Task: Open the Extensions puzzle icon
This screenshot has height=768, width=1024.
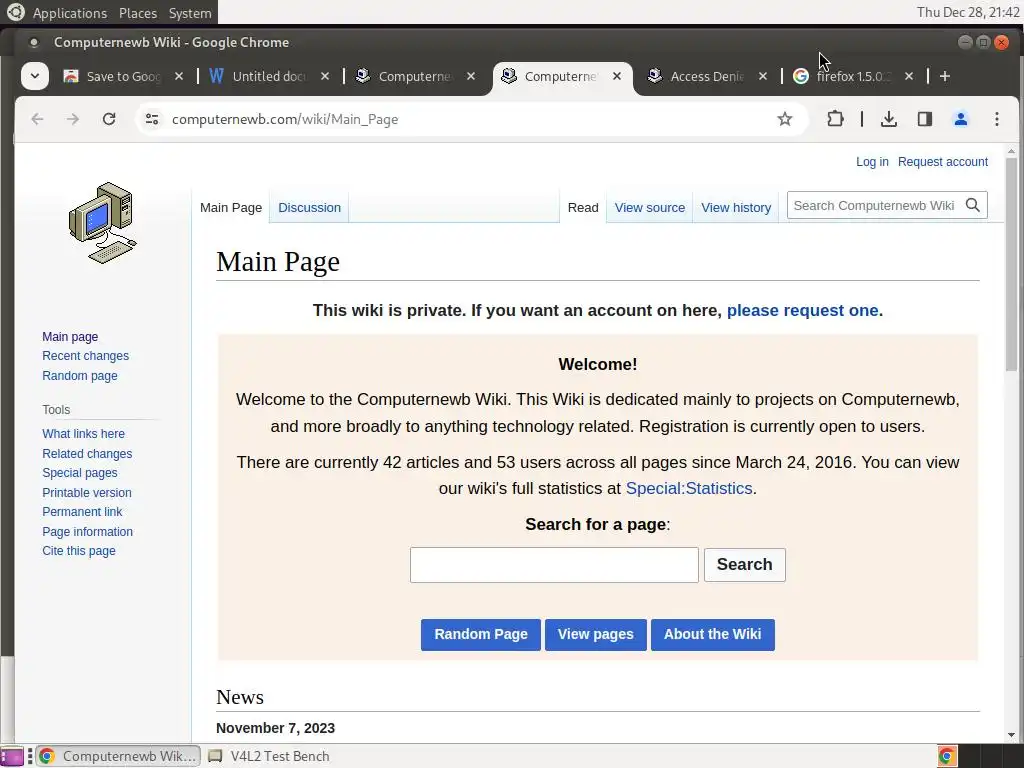Action: 835,119
